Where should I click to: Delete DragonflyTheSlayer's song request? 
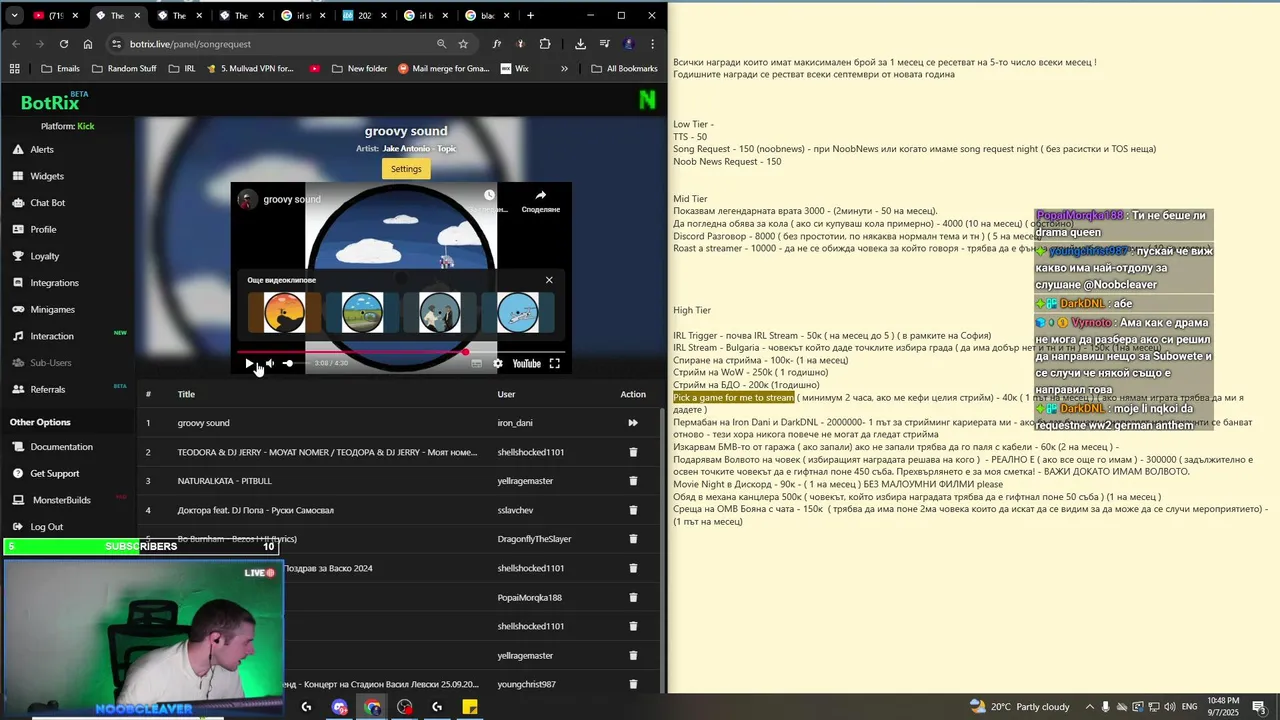point(633,539)
